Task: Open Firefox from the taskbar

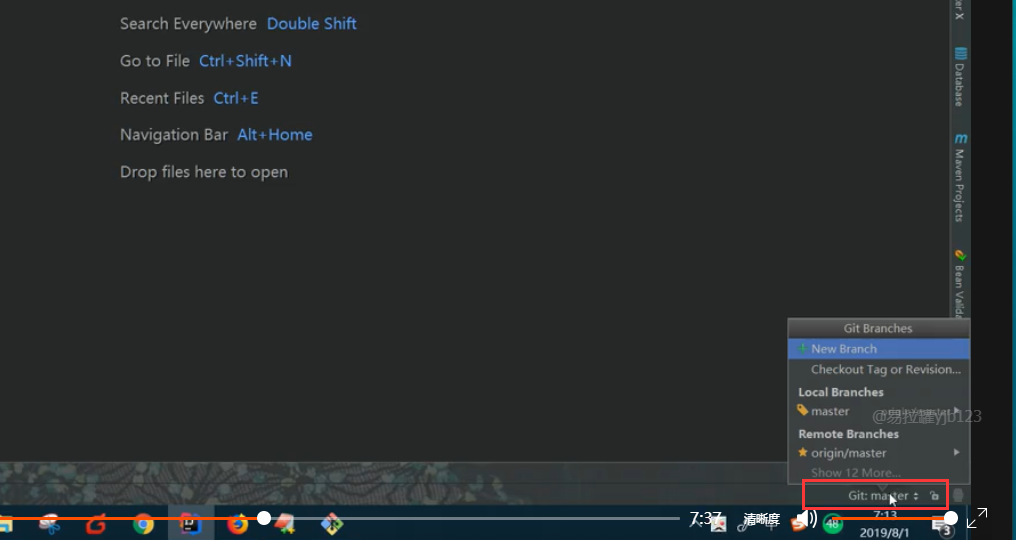Action: (x=238, y=523)
